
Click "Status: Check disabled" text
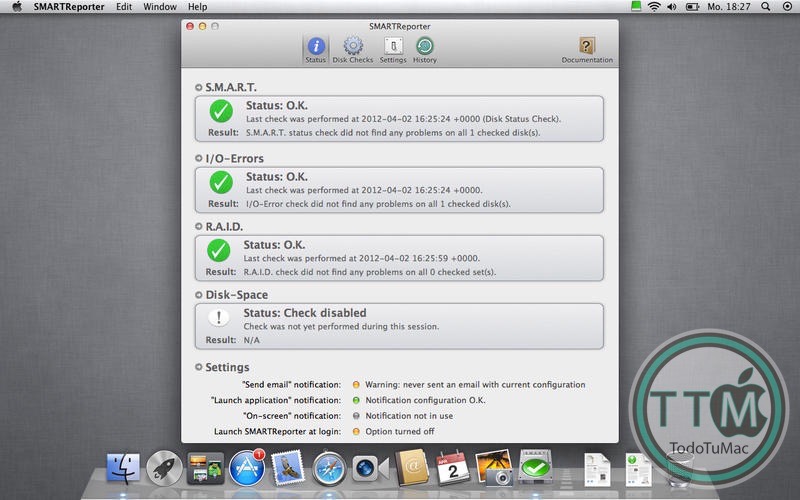tap(305, 313)
